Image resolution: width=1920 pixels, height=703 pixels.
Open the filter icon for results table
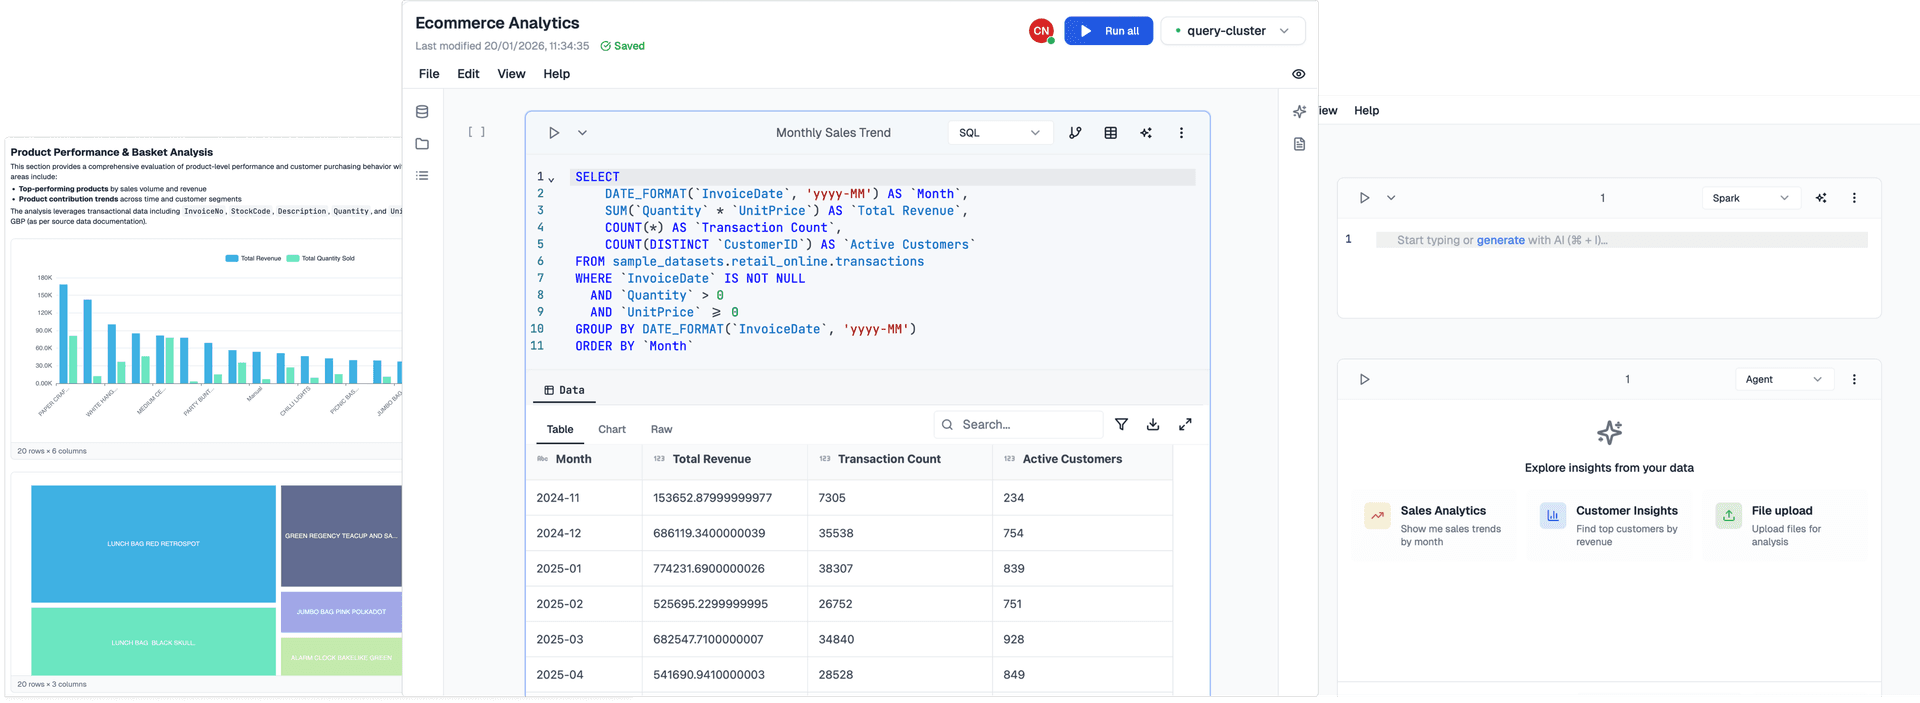1121,425
